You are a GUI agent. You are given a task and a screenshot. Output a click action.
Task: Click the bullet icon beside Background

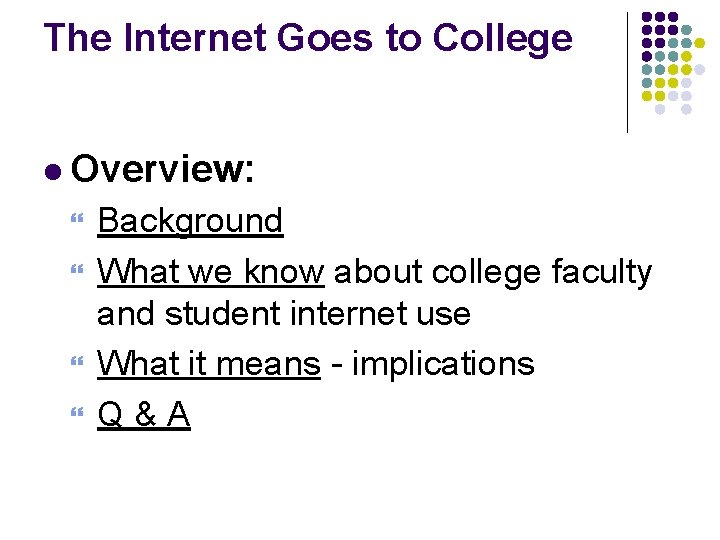click(80, 222)
